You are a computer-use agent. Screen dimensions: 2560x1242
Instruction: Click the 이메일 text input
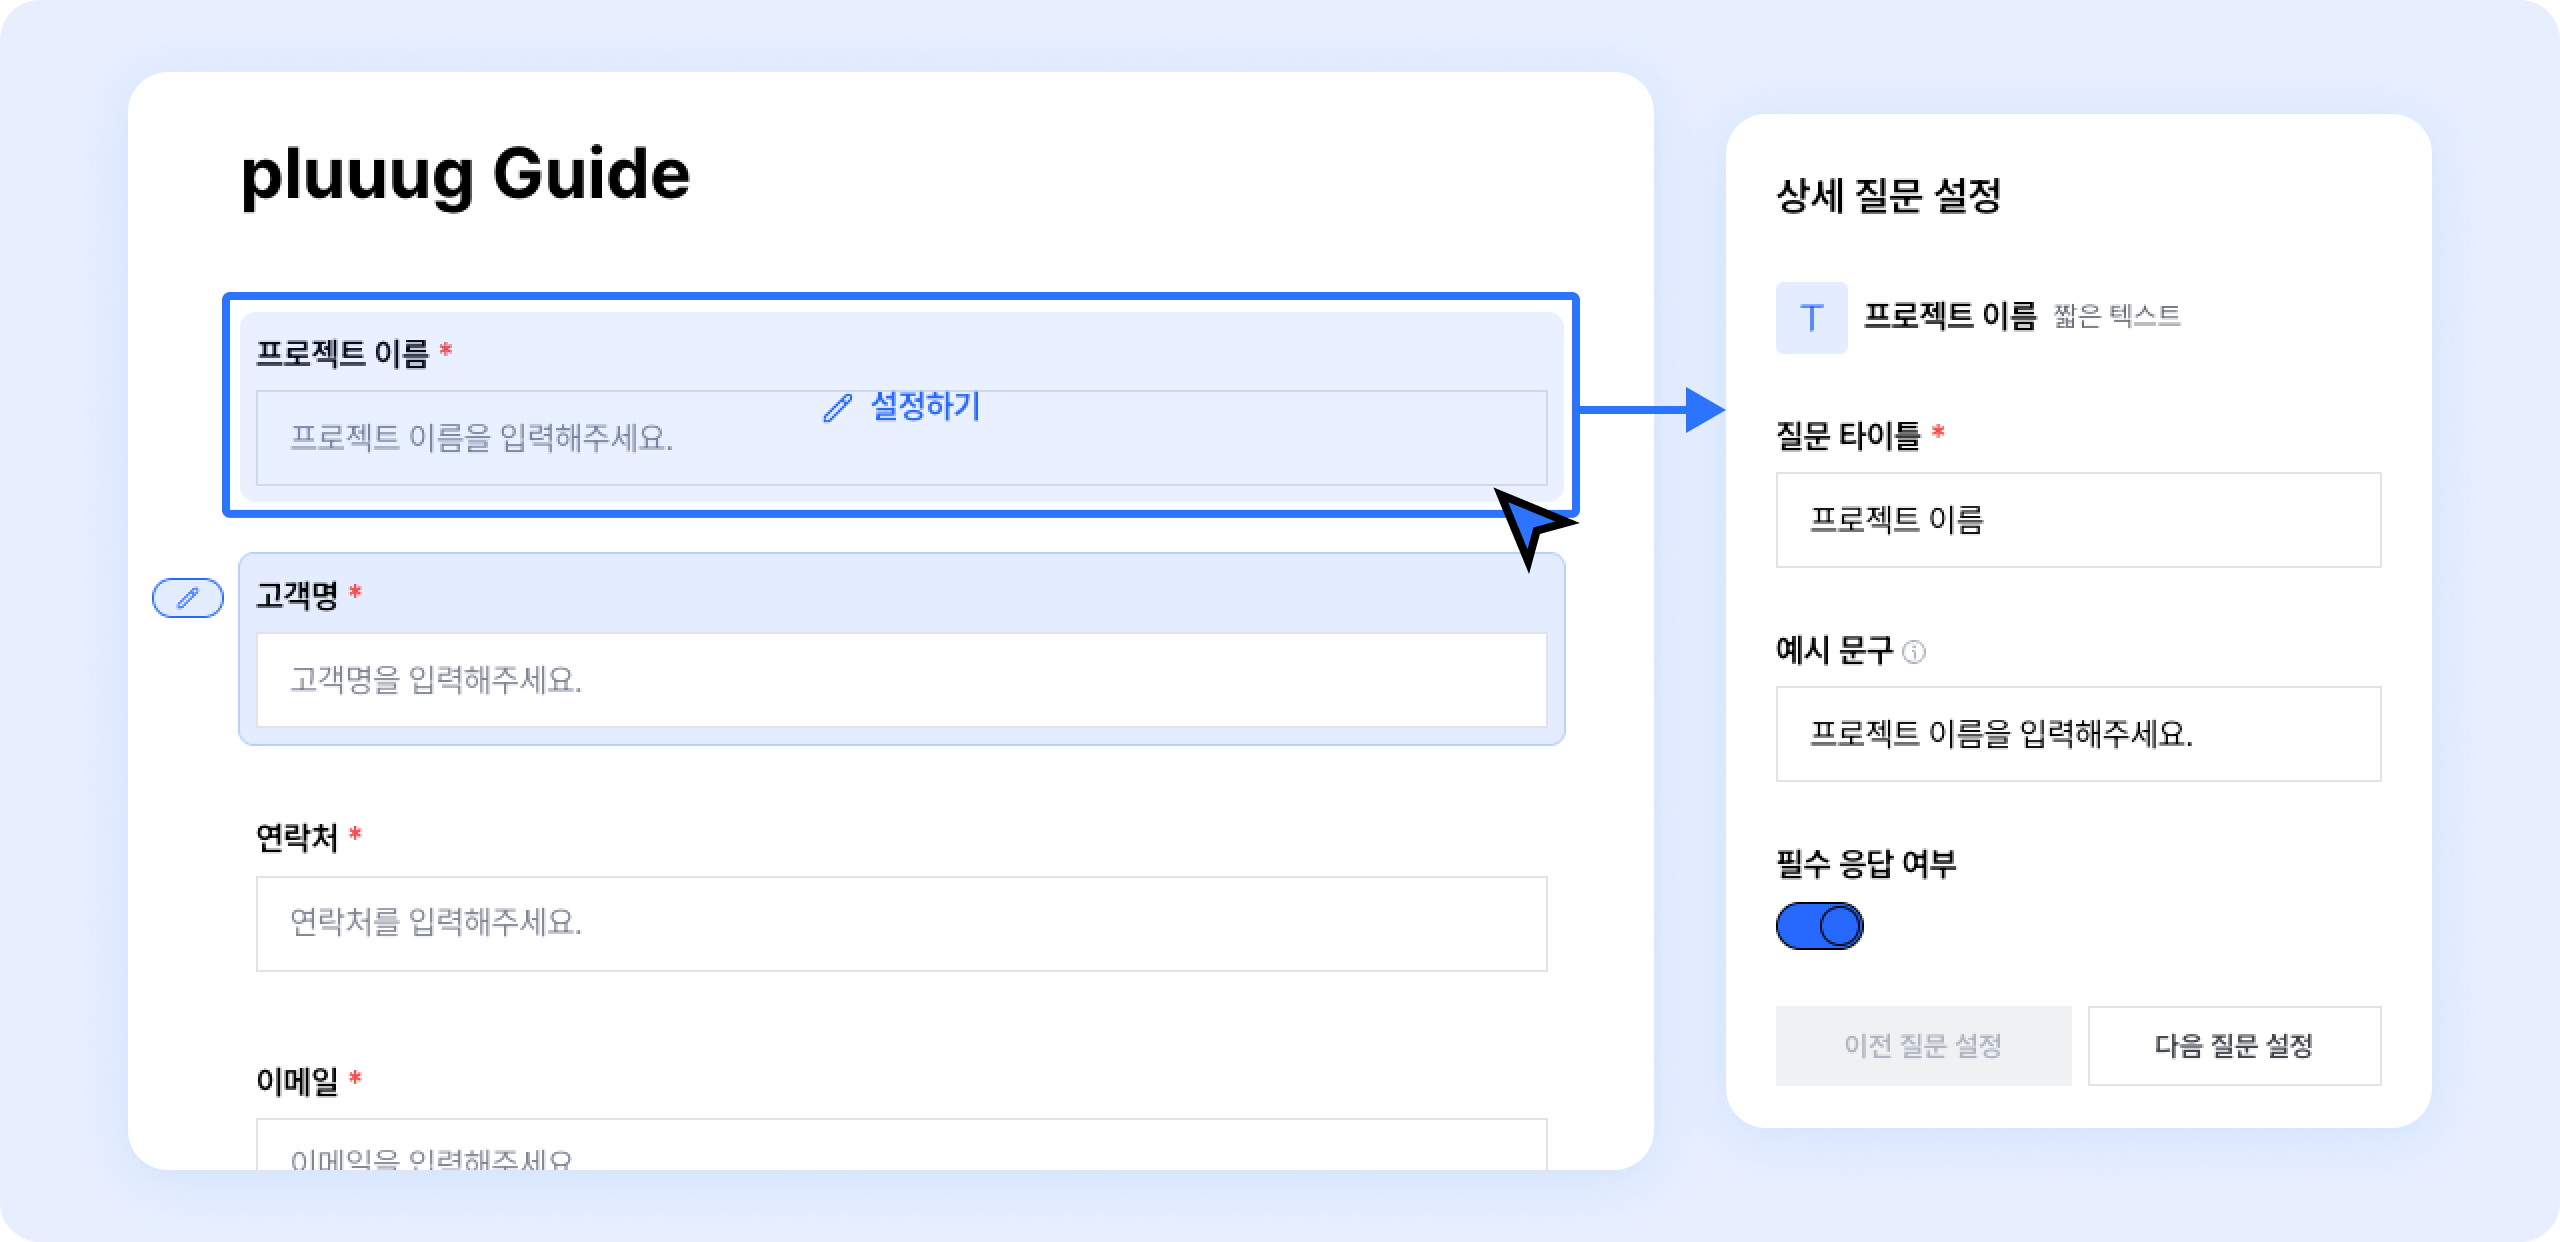click(901, 1150)
